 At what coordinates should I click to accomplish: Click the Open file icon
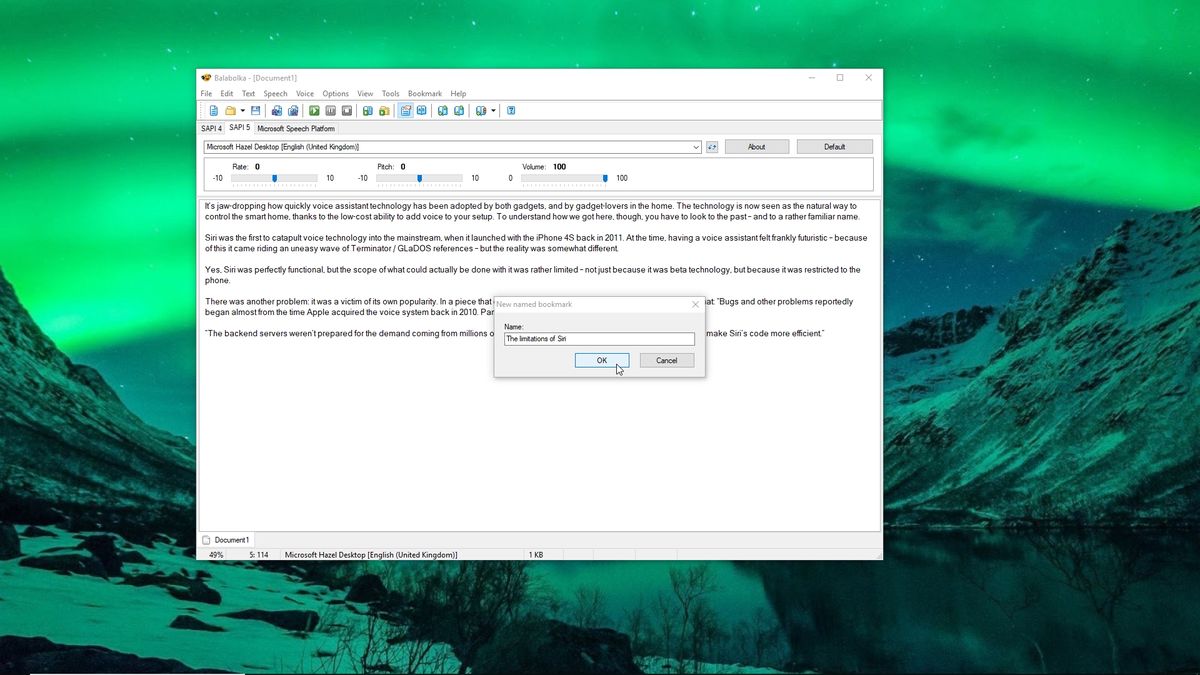click(232, 110)
